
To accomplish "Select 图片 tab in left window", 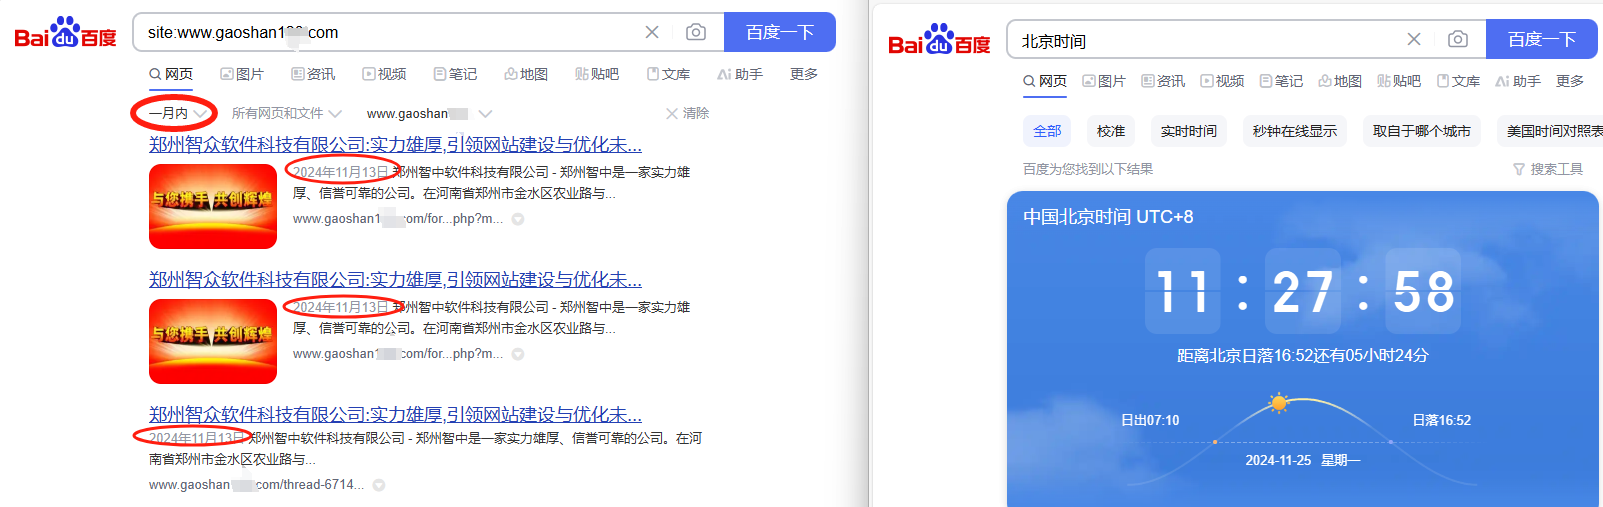I will pos(242,74).
